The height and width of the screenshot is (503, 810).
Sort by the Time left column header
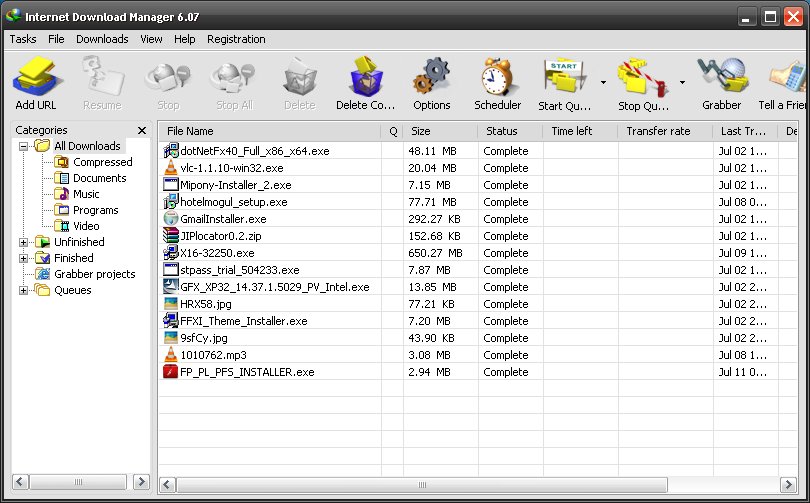pyautogui.click(x=580, y=131)
